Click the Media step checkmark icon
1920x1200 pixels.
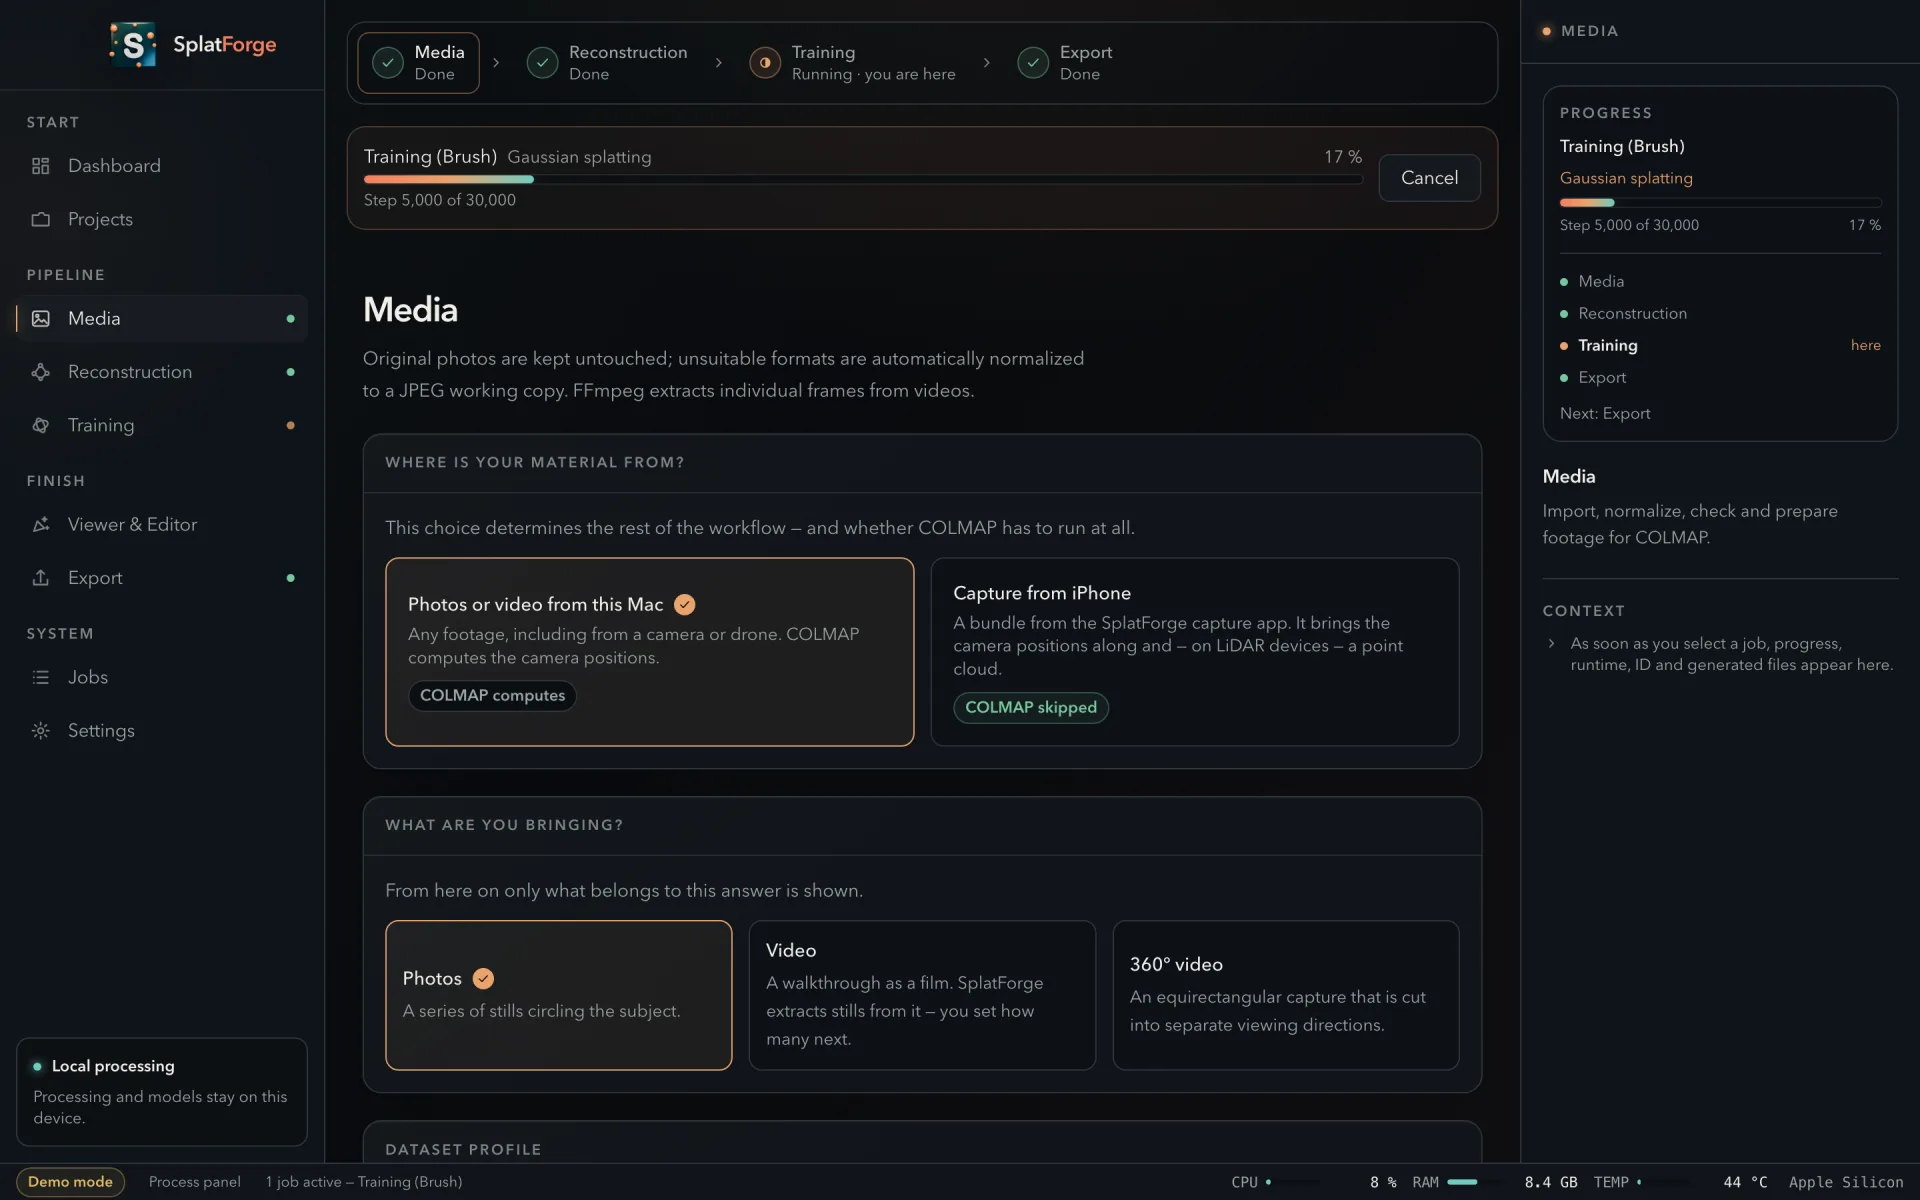(388, 62)
